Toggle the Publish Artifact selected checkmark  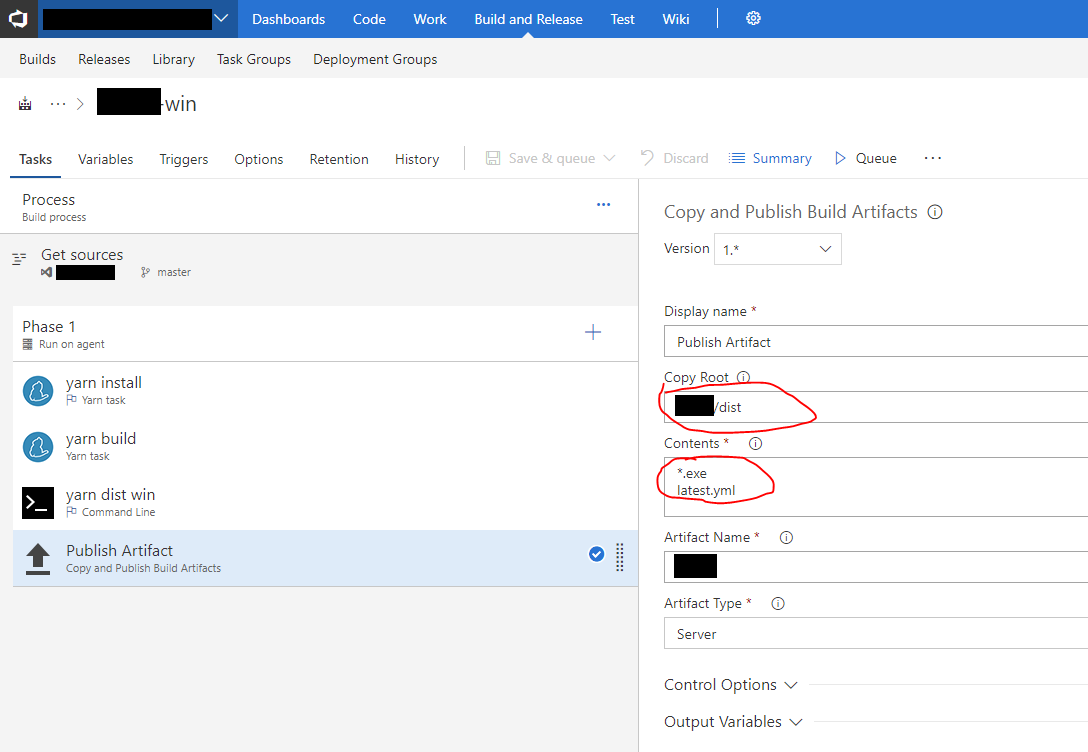[x=596, y=554]
